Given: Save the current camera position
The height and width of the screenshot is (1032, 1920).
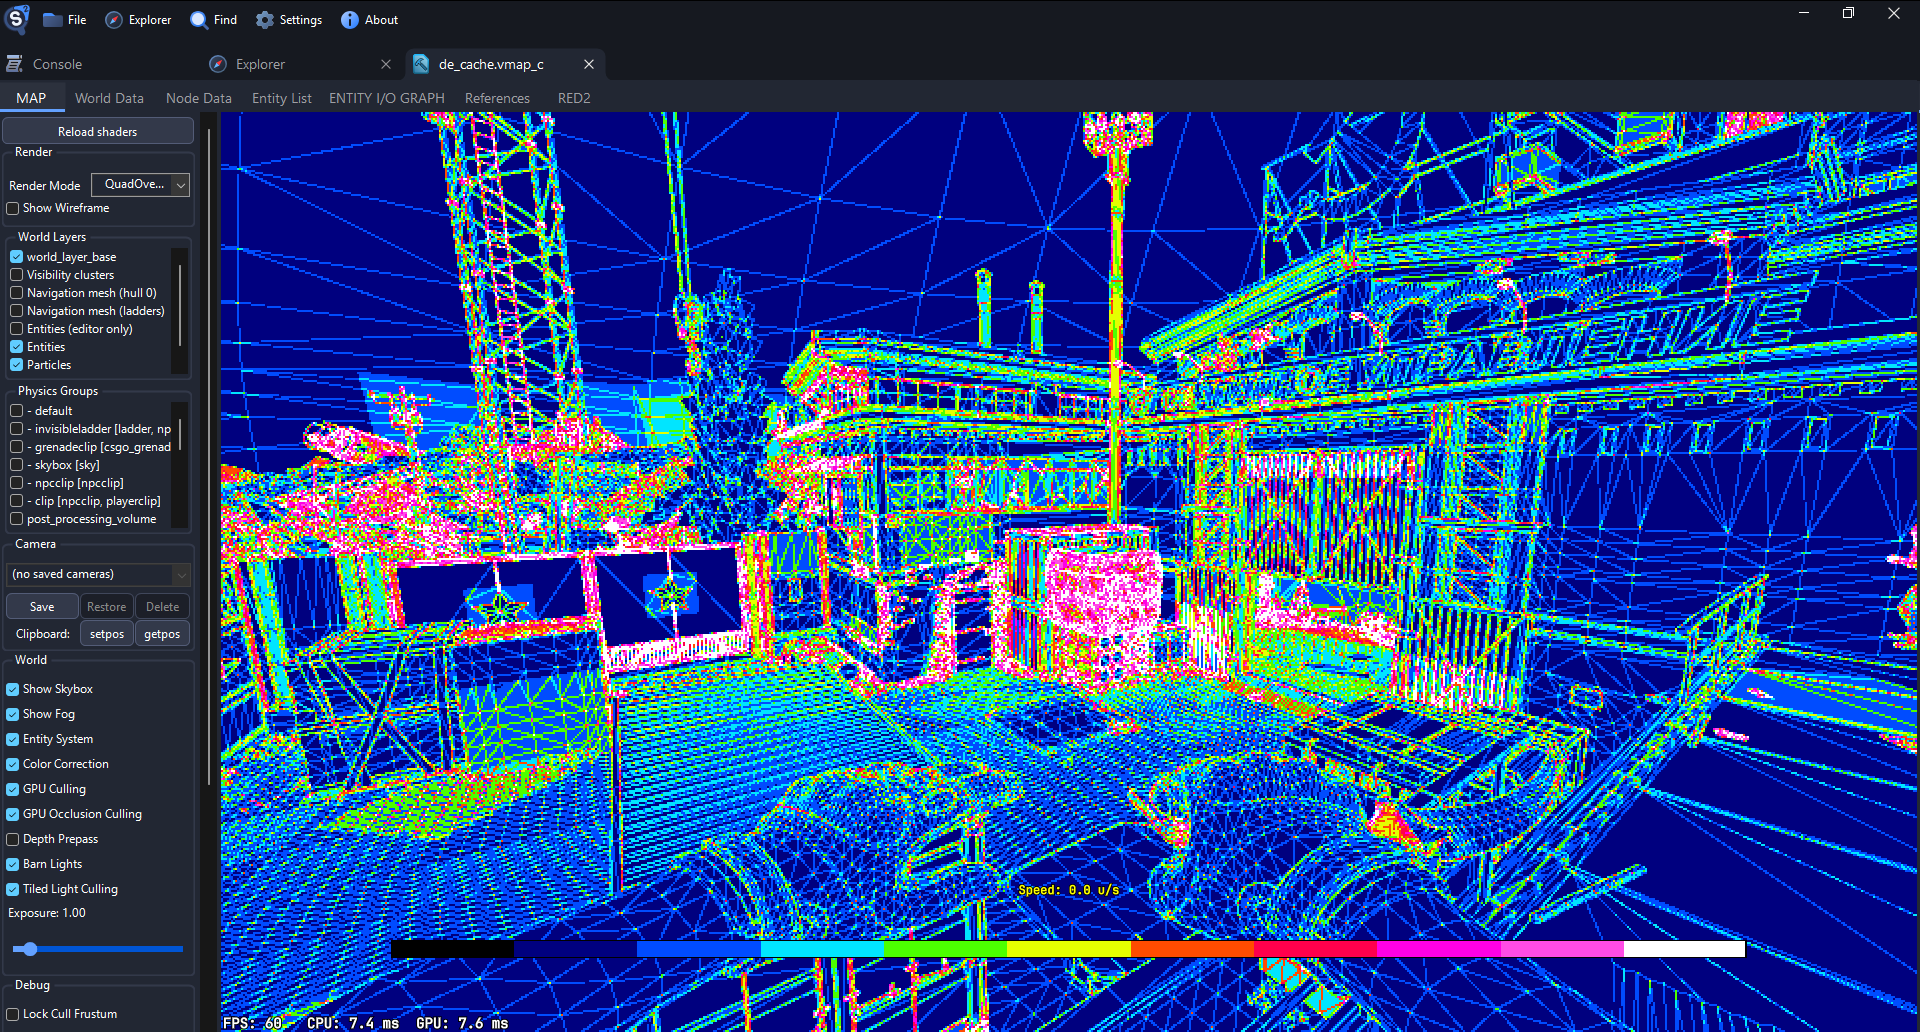Looking at the screenshot, I should [x=42, y=607].
